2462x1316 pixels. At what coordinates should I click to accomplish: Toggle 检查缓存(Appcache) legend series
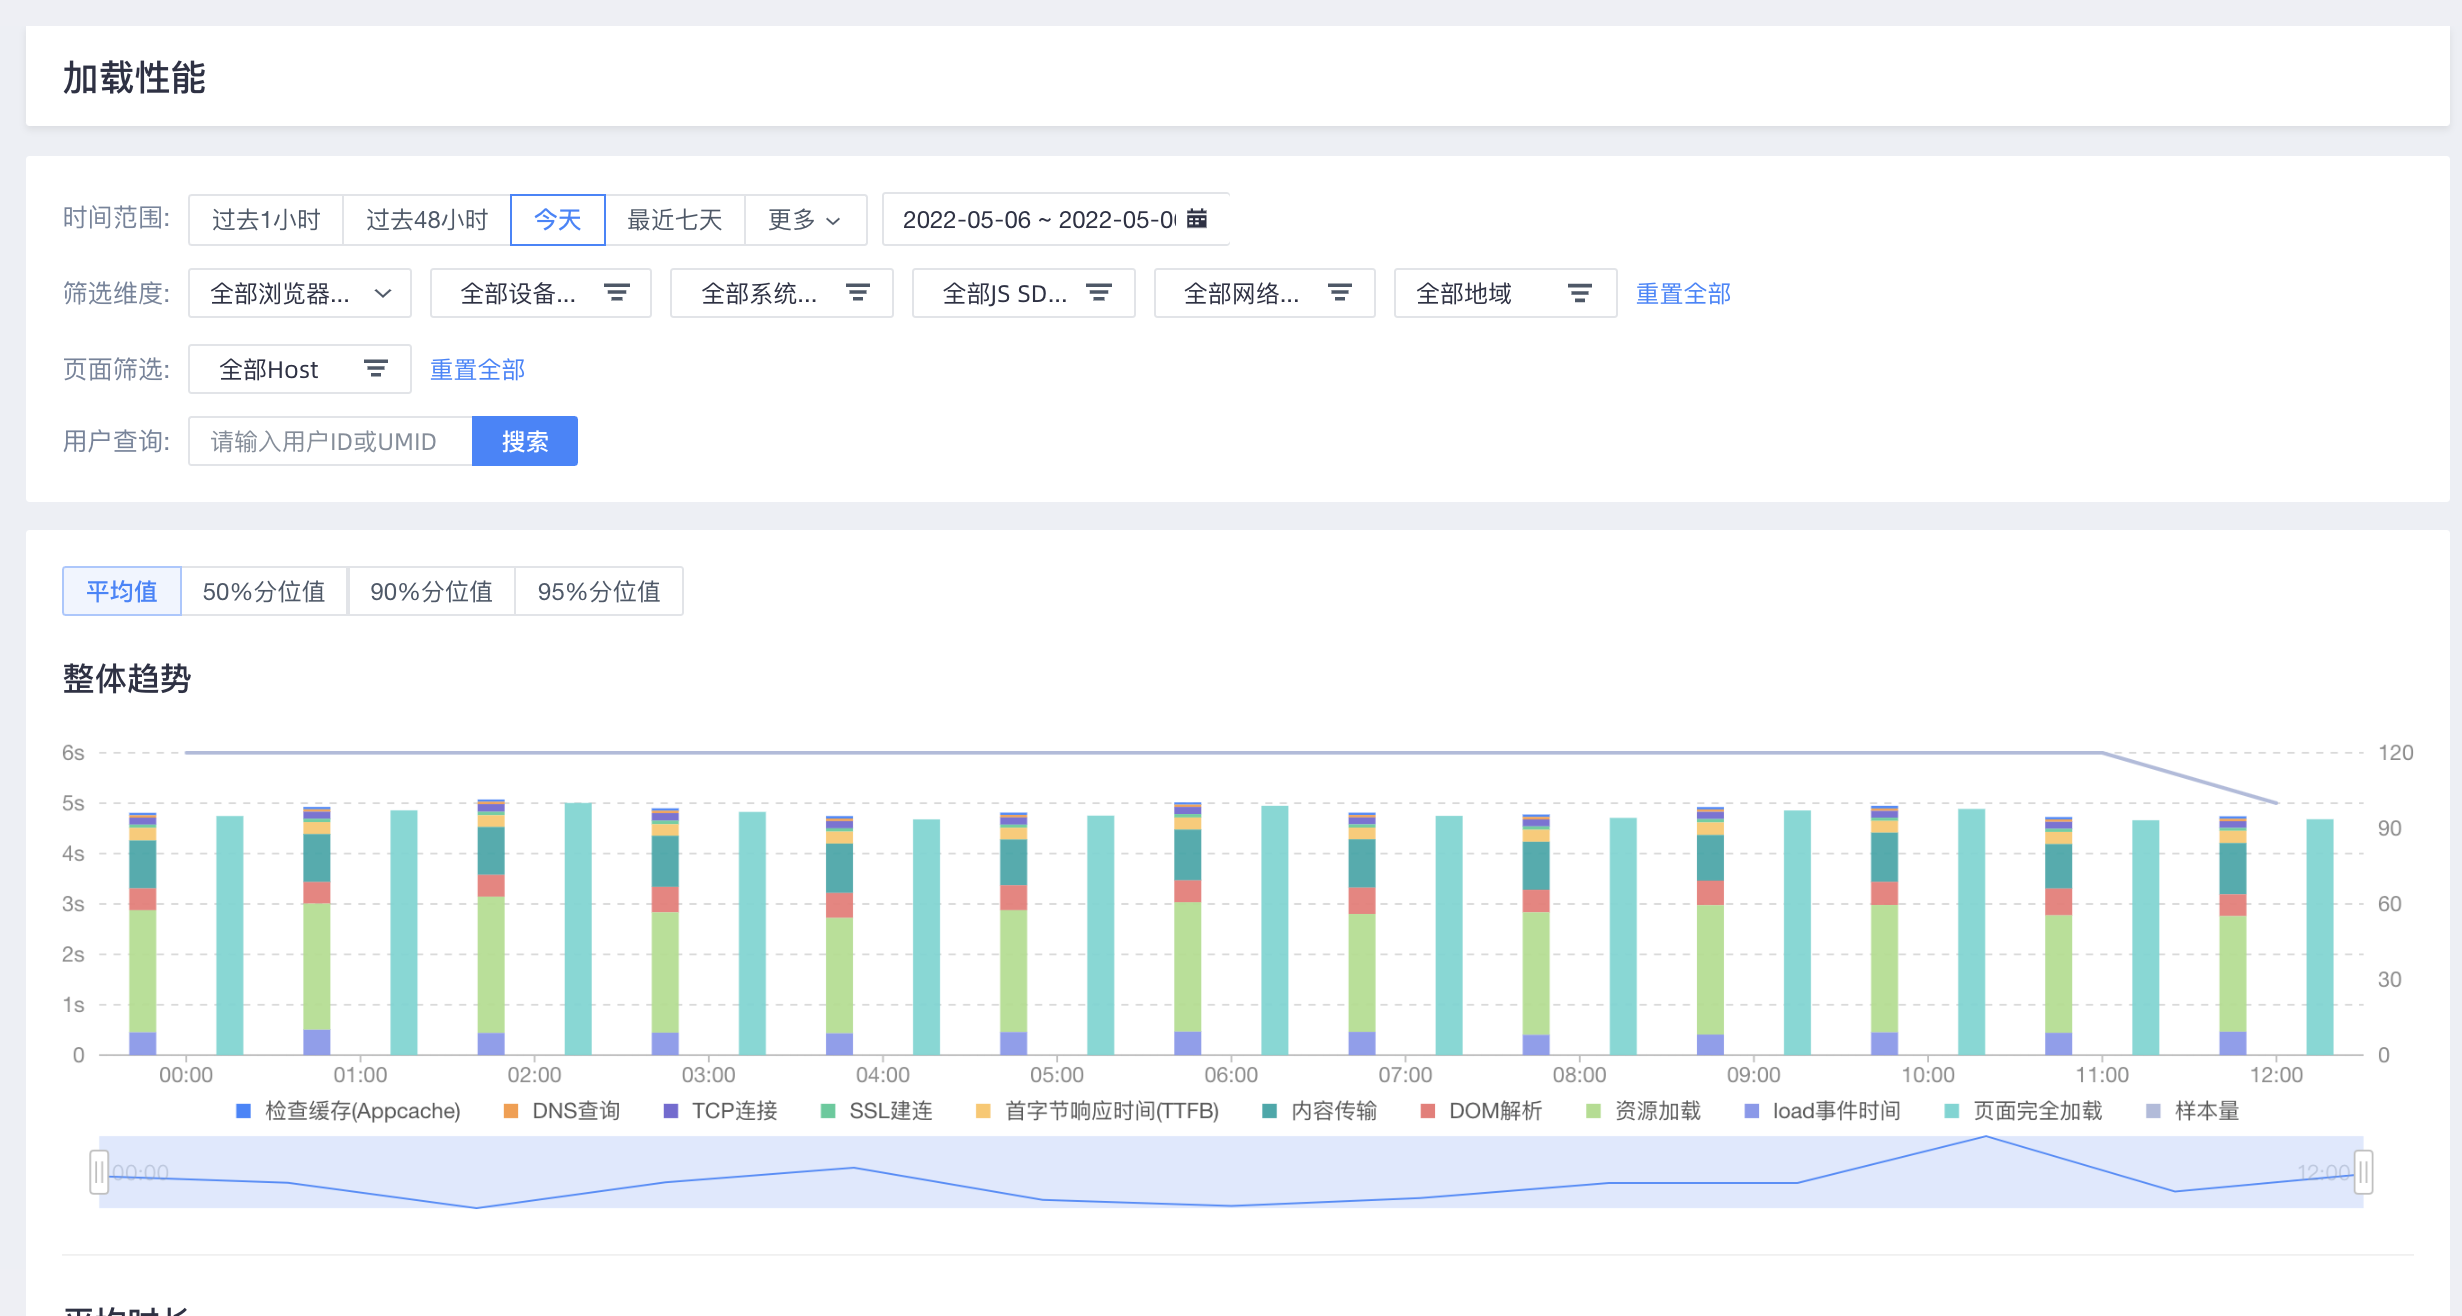(x=348, y=1111)
